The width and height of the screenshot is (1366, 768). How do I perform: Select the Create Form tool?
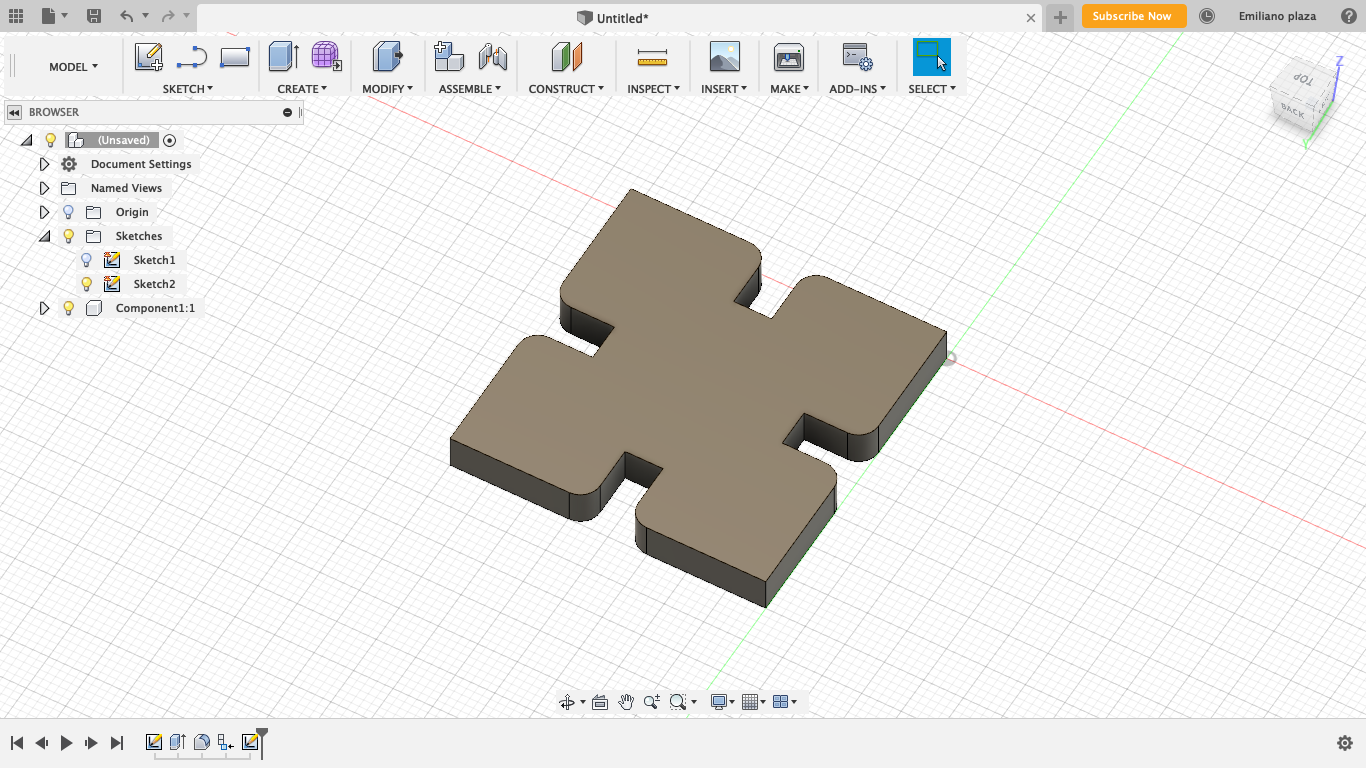coord(326,57)
